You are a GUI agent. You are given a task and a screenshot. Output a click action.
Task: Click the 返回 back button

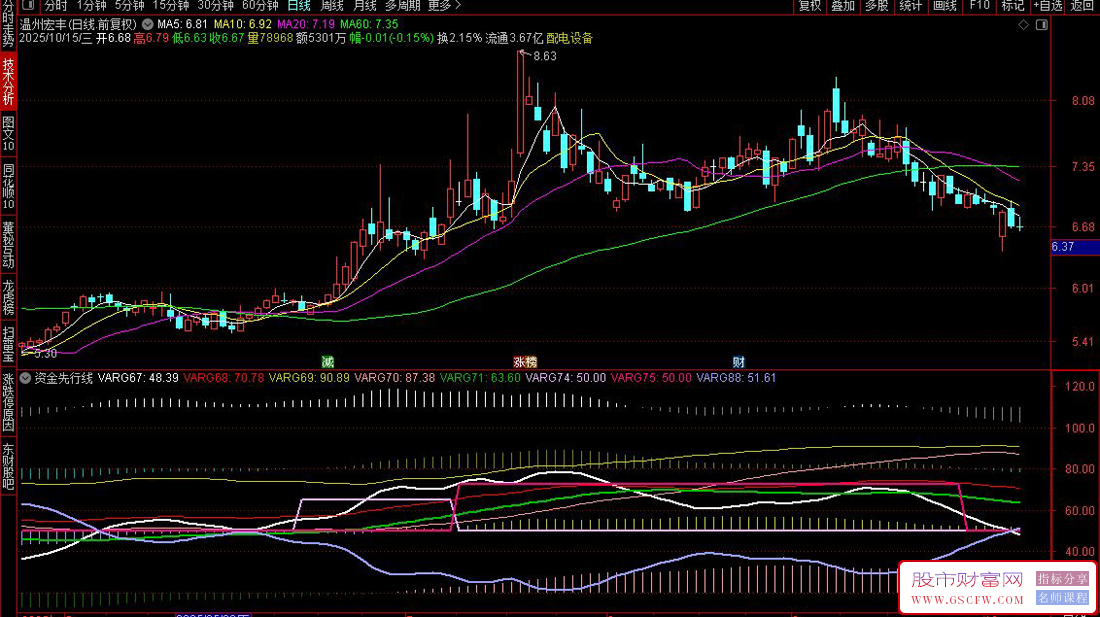click(x=1083, y=6)
